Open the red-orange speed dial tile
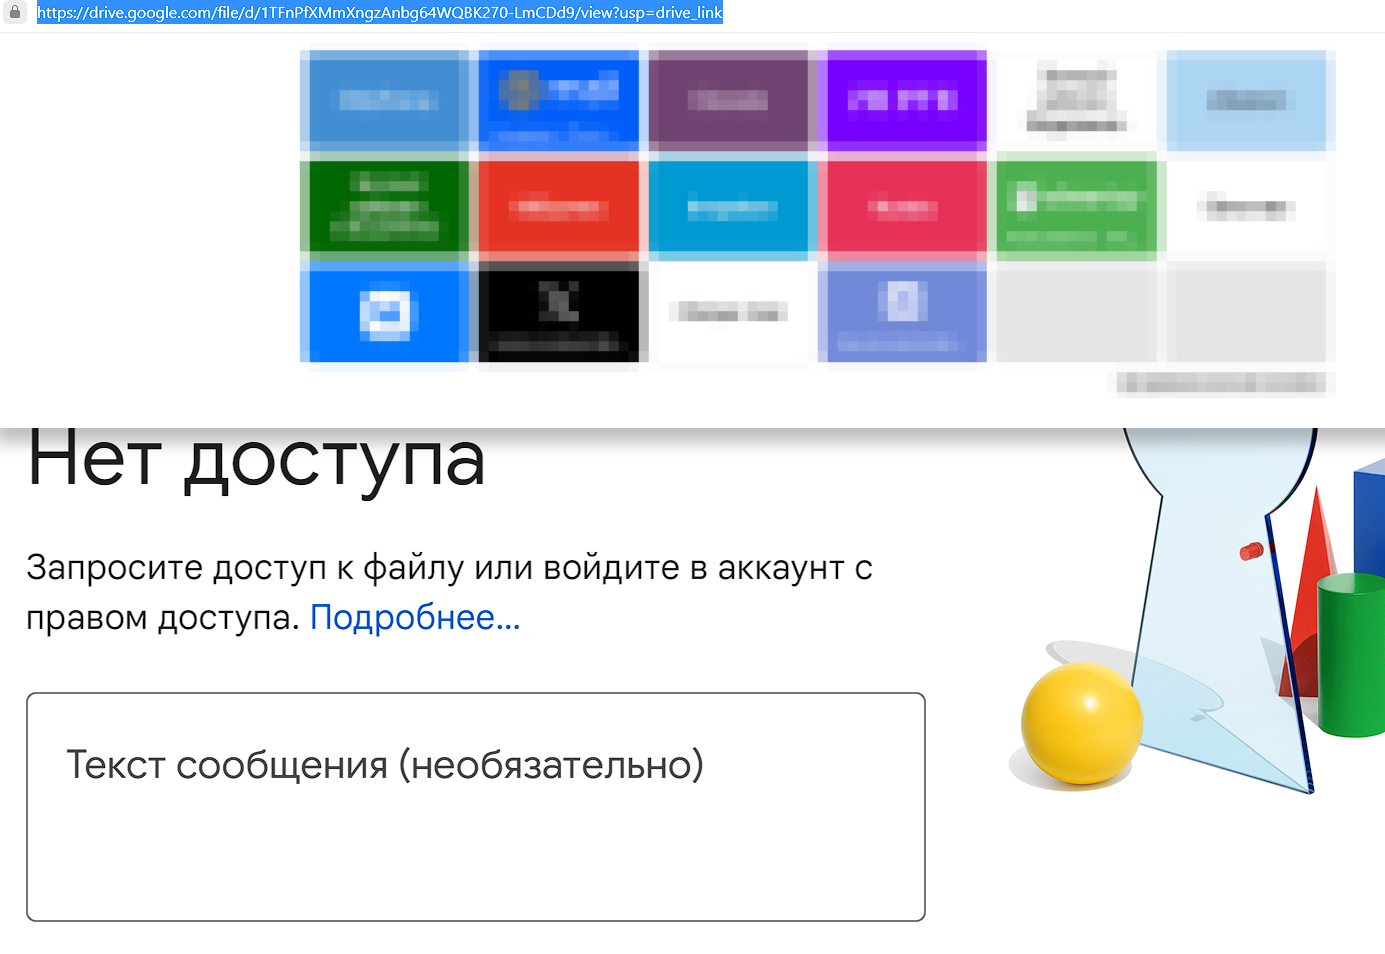 pyautogui.click(x=558, y=207)
